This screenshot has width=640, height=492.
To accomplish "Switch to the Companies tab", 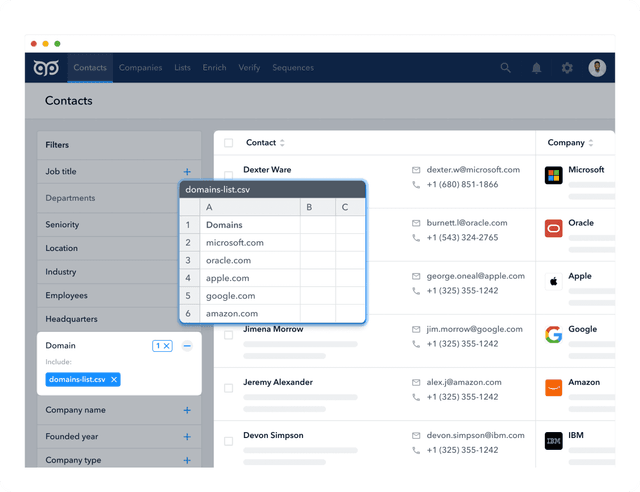I will [x=140, y=68].
